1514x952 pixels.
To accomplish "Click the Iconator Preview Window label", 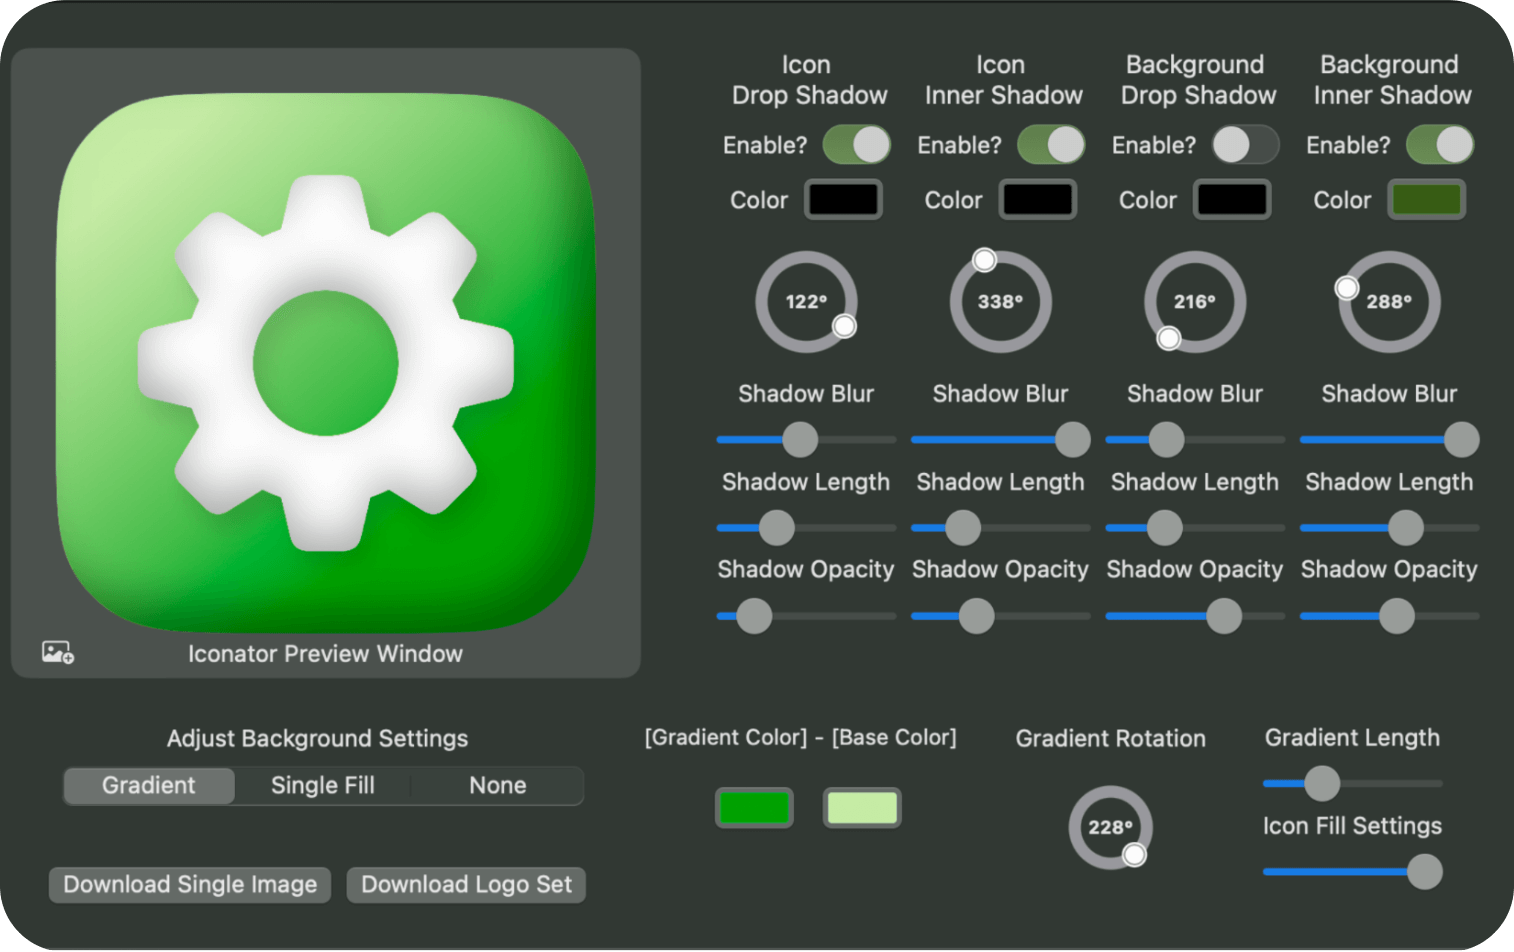I will pyautogui.click(x=325, y=654).
